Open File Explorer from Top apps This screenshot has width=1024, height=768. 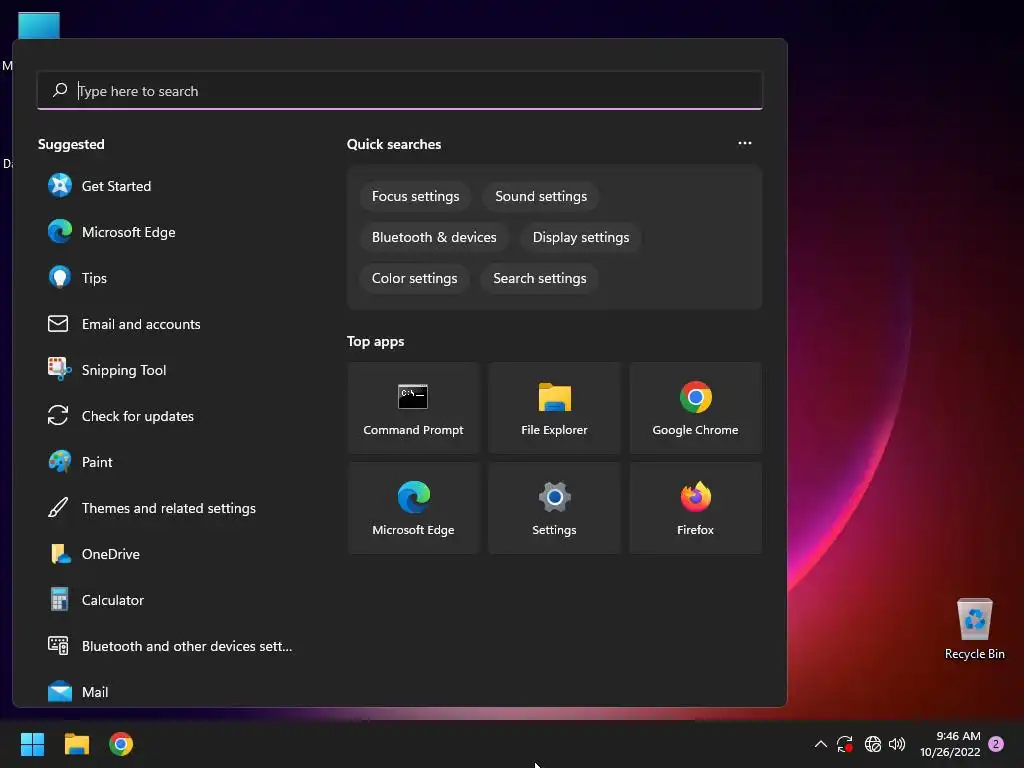coord(554,408)
